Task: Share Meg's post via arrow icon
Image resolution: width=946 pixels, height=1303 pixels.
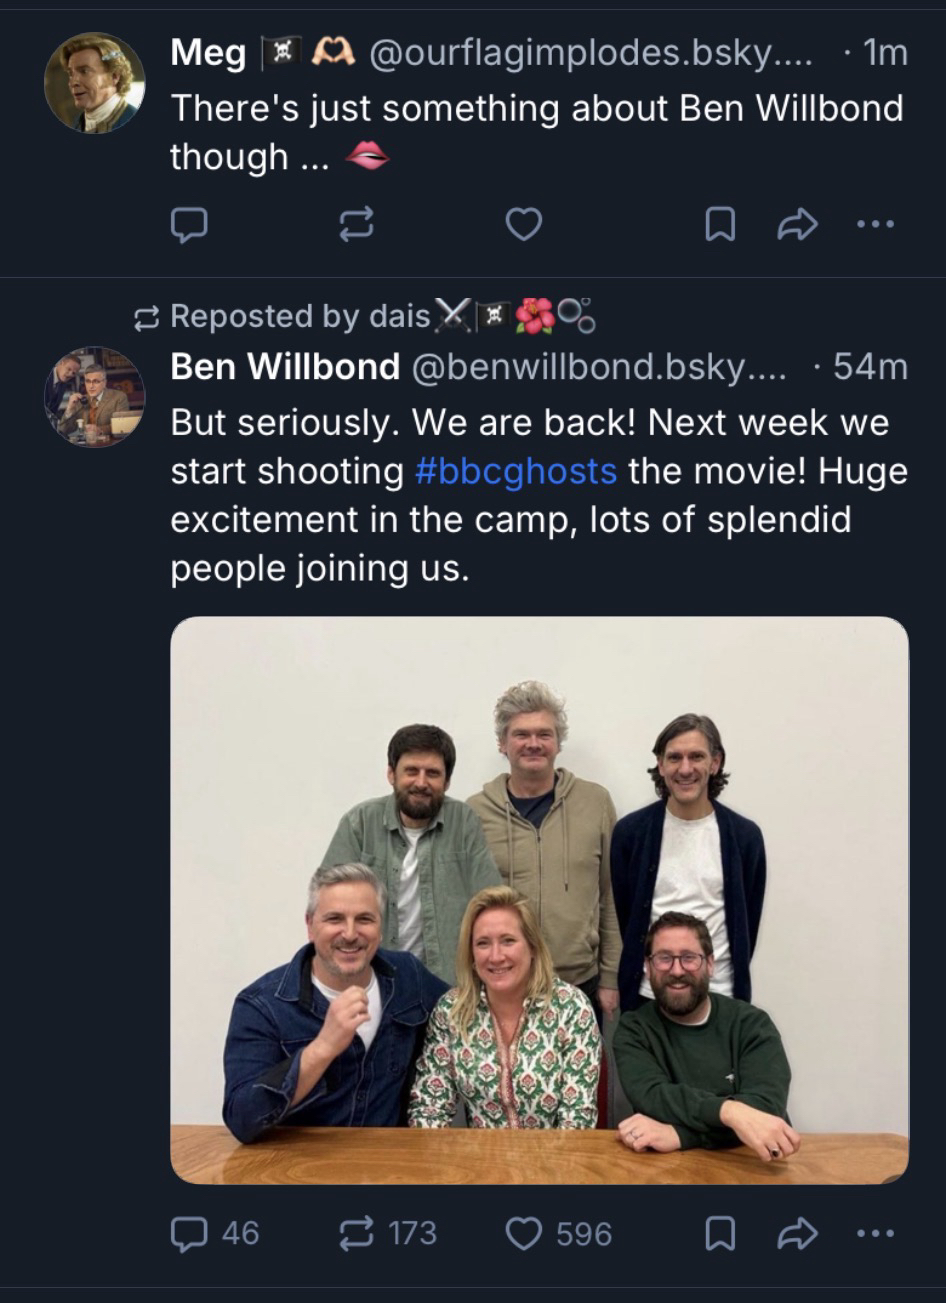Action: click(797, 225)
